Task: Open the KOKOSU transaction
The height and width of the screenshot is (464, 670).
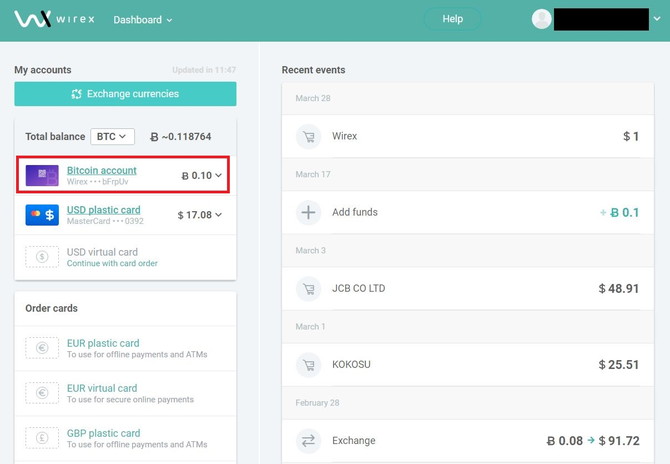Action: point(468,364)
